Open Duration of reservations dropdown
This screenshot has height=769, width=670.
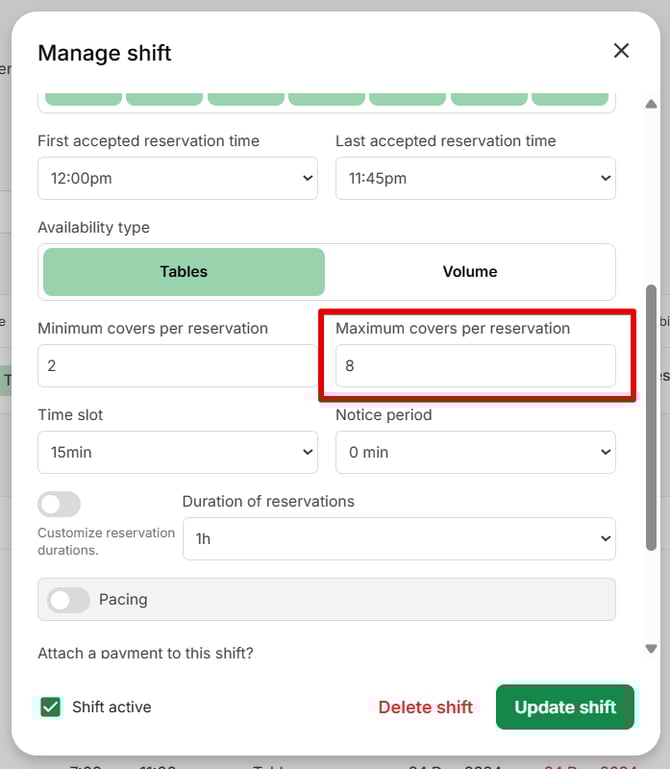398,539
